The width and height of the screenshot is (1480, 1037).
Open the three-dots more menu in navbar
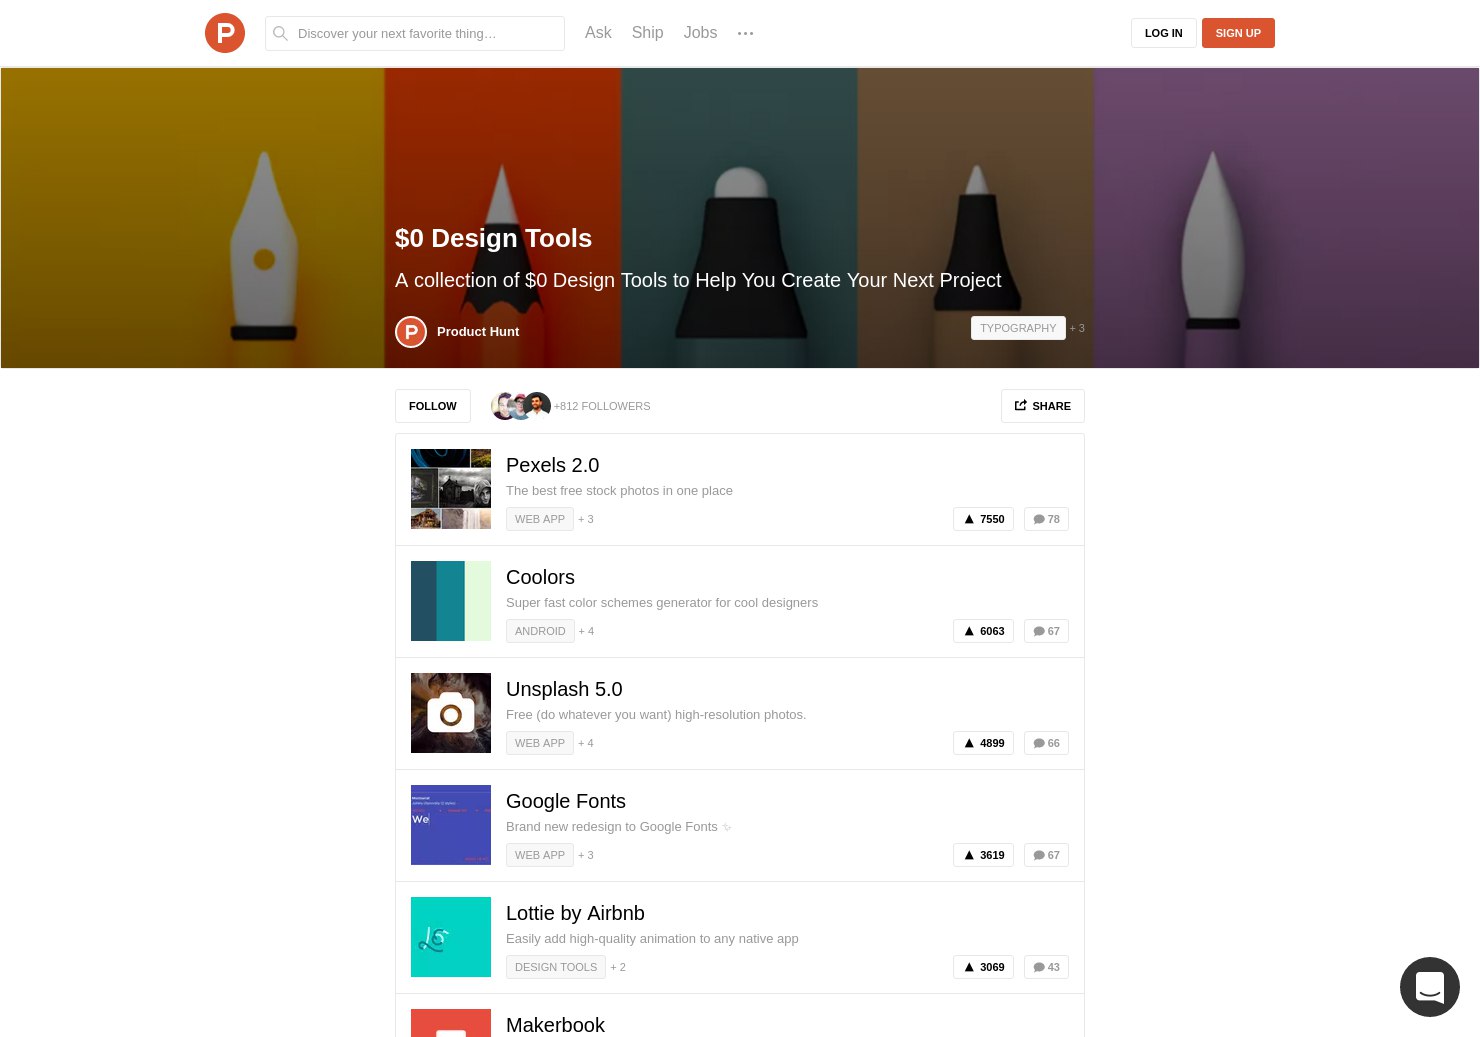coord(745,33)
